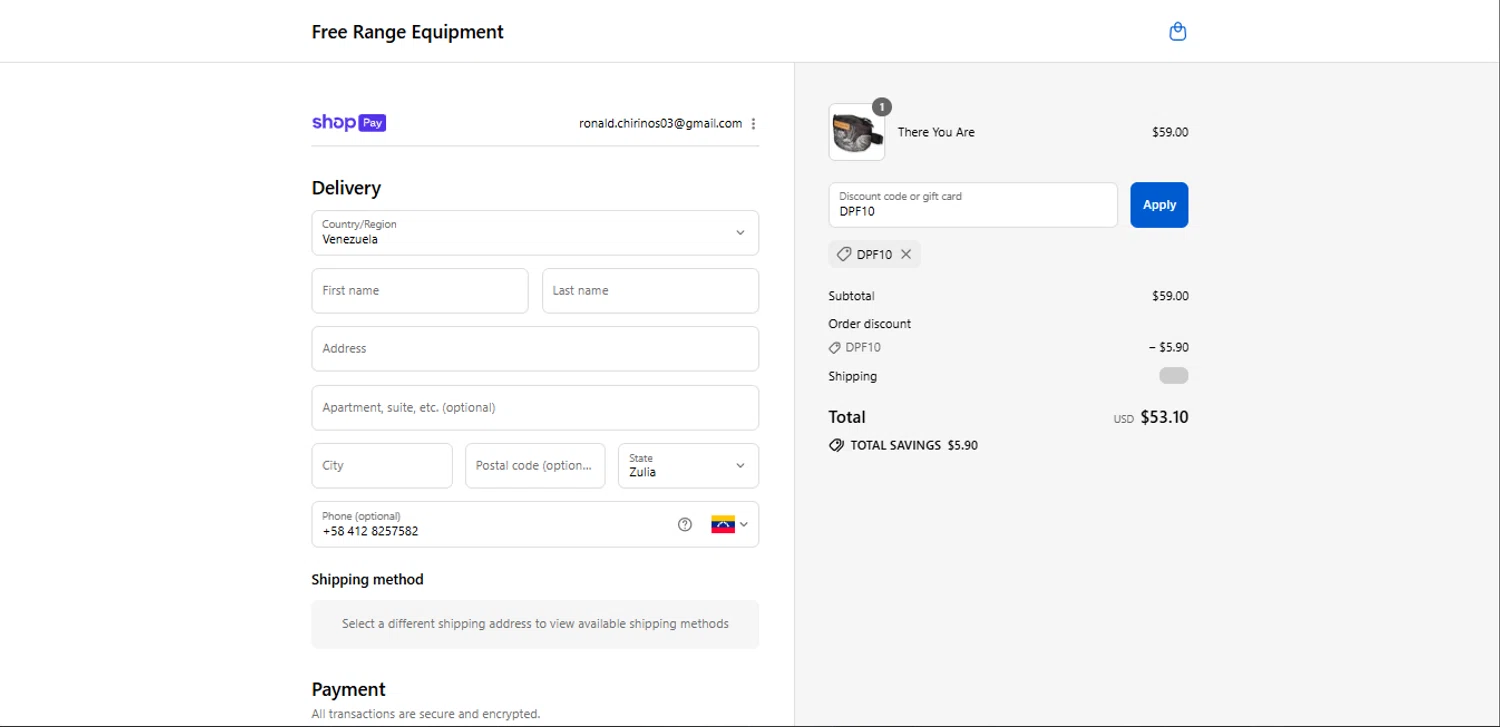Click the Shop Pay logo

tap(349, 123)
